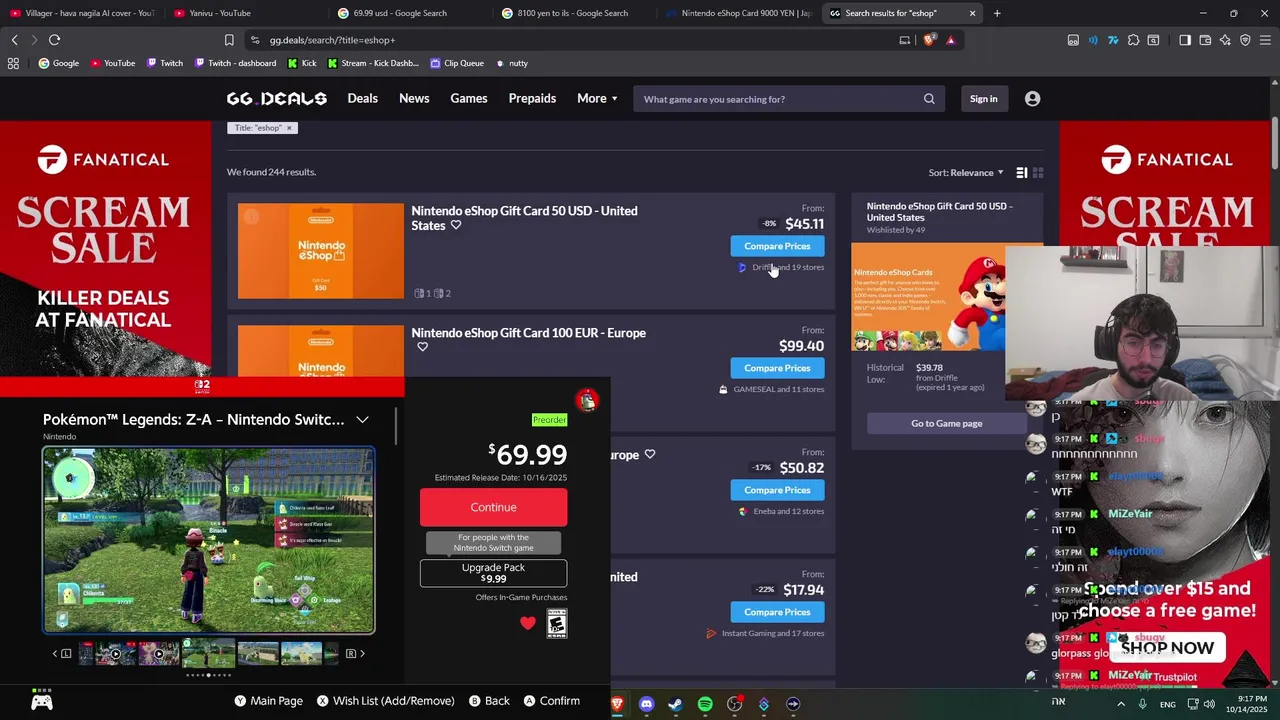
Task: Click the controller icon in eShop footer
Action: click(x=41, y=701)
